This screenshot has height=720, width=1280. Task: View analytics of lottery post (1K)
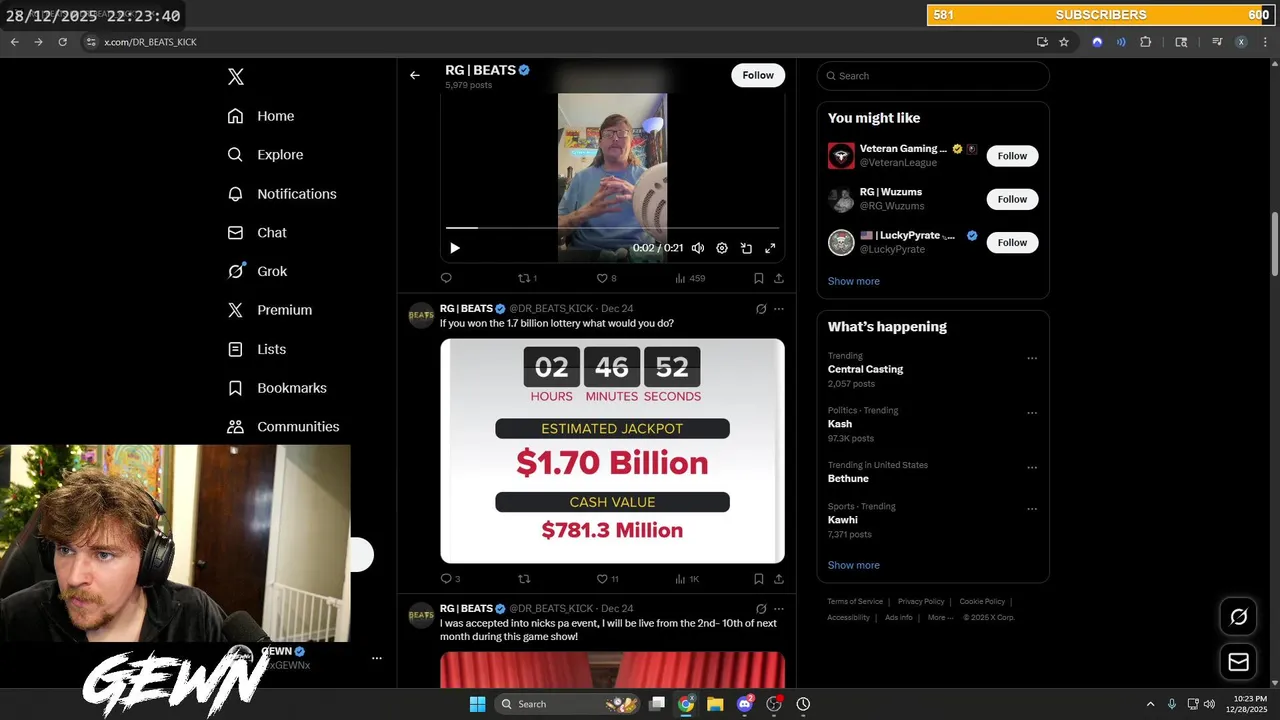(687, 579)
